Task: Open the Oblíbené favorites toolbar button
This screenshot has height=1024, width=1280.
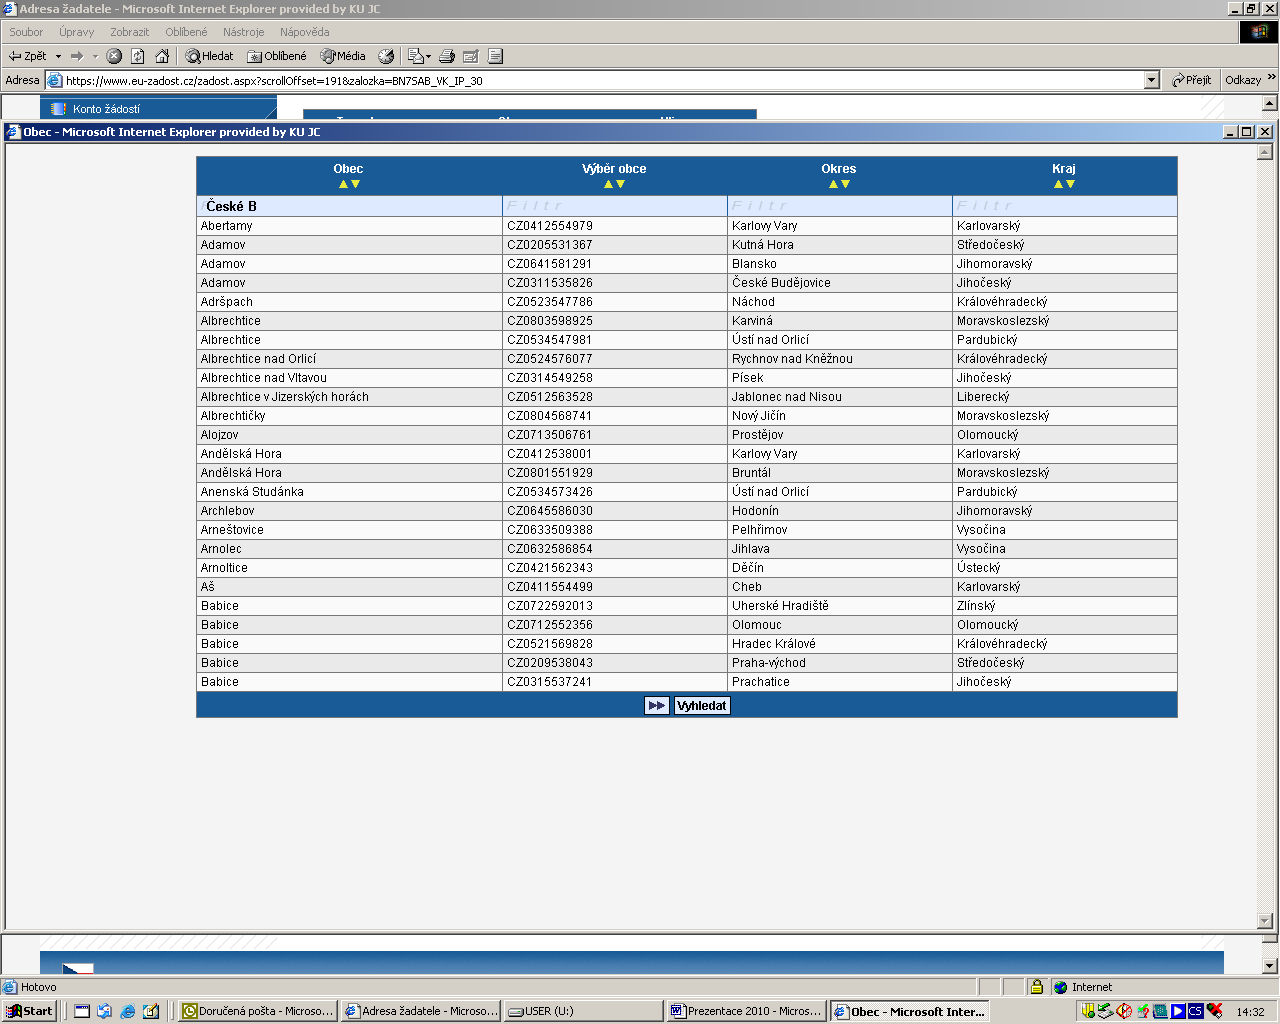Action: coord(277,56)
